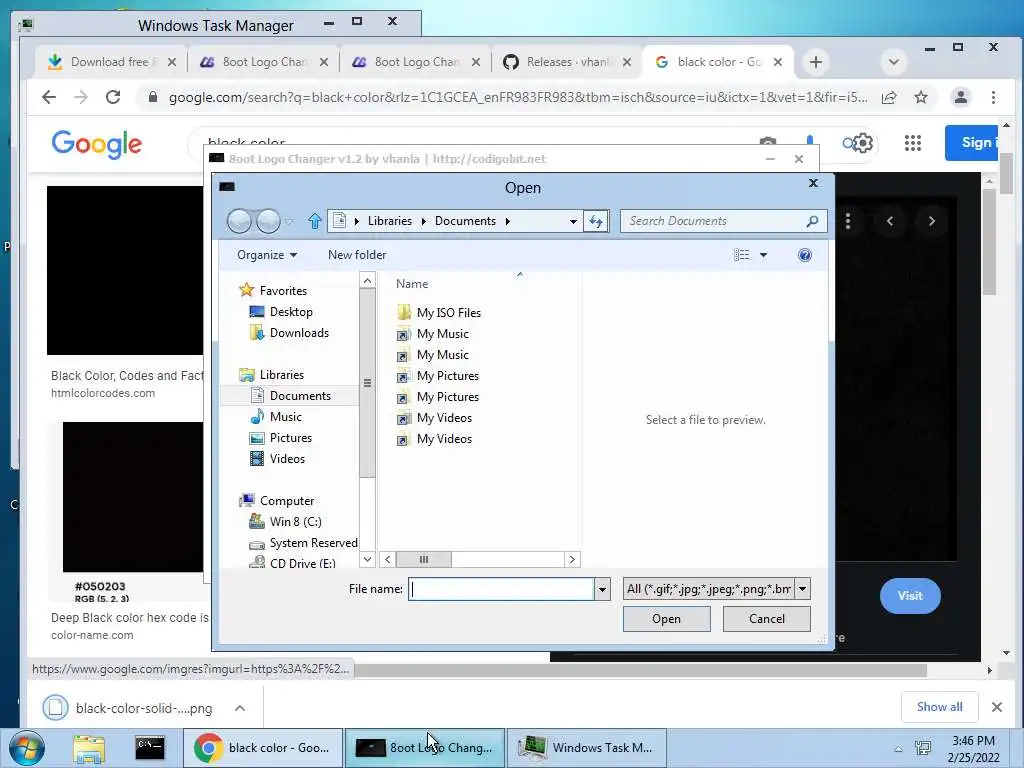Open the downloaded file options chevron
1024x768 pixels.
click(240, 708)
